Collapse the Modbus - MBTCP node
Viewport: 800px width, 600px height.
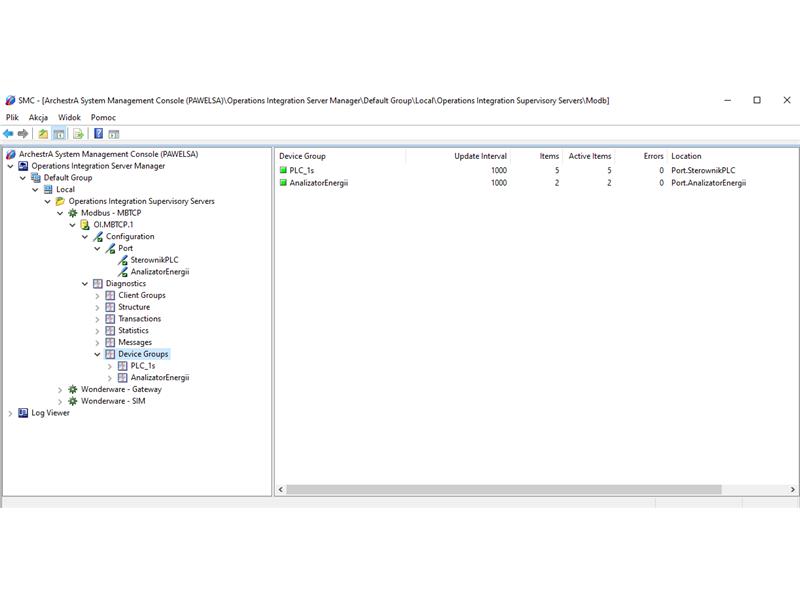point(60,213)
